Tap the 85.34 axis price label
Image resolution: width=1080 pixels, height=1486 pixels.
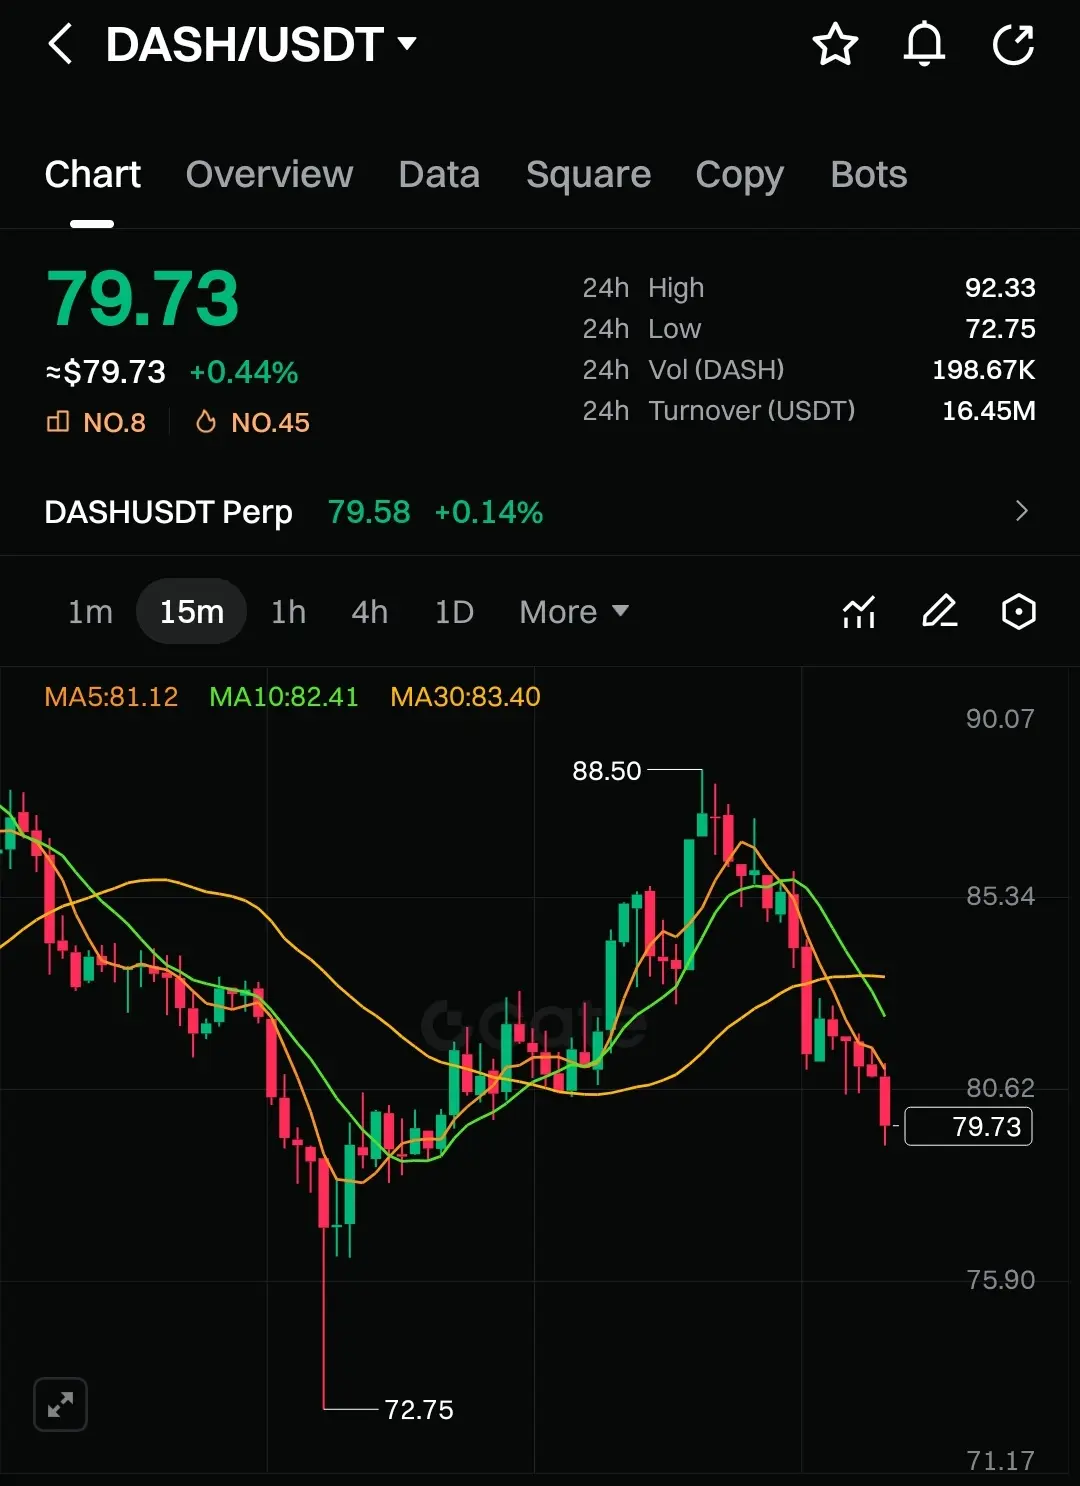pyautogui.click(x=1000, y=896)
